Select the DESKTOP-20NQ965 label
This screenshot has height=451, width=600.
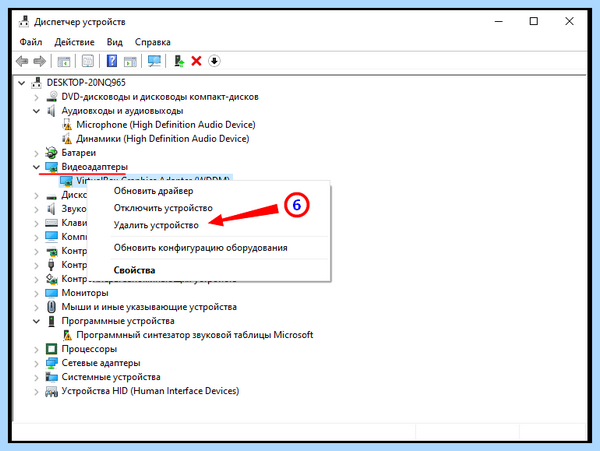click(x=86, y=83)
